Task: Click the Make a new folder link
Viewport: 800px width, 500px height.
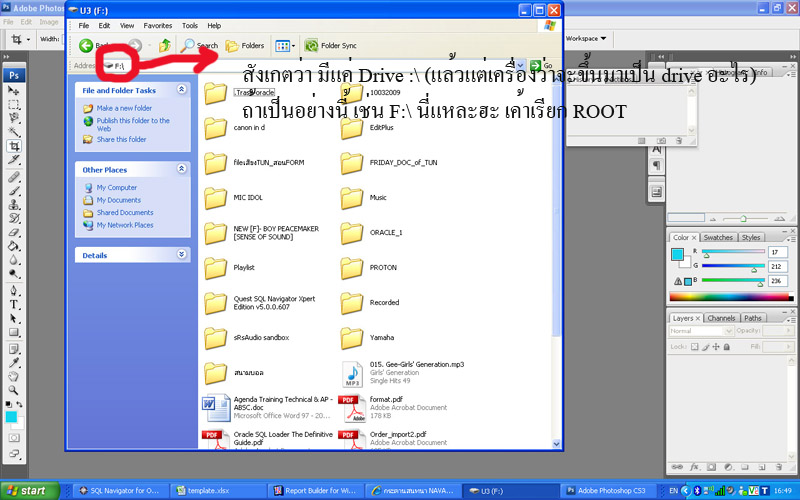Action: point(124,108)
